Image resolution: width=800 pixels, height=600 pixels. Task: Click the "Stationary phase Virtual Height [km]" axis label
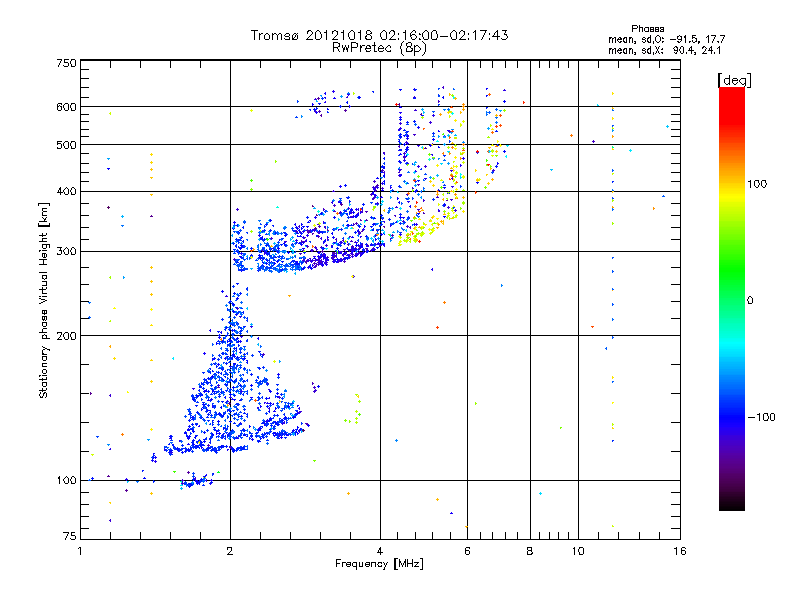pos(44,301)
